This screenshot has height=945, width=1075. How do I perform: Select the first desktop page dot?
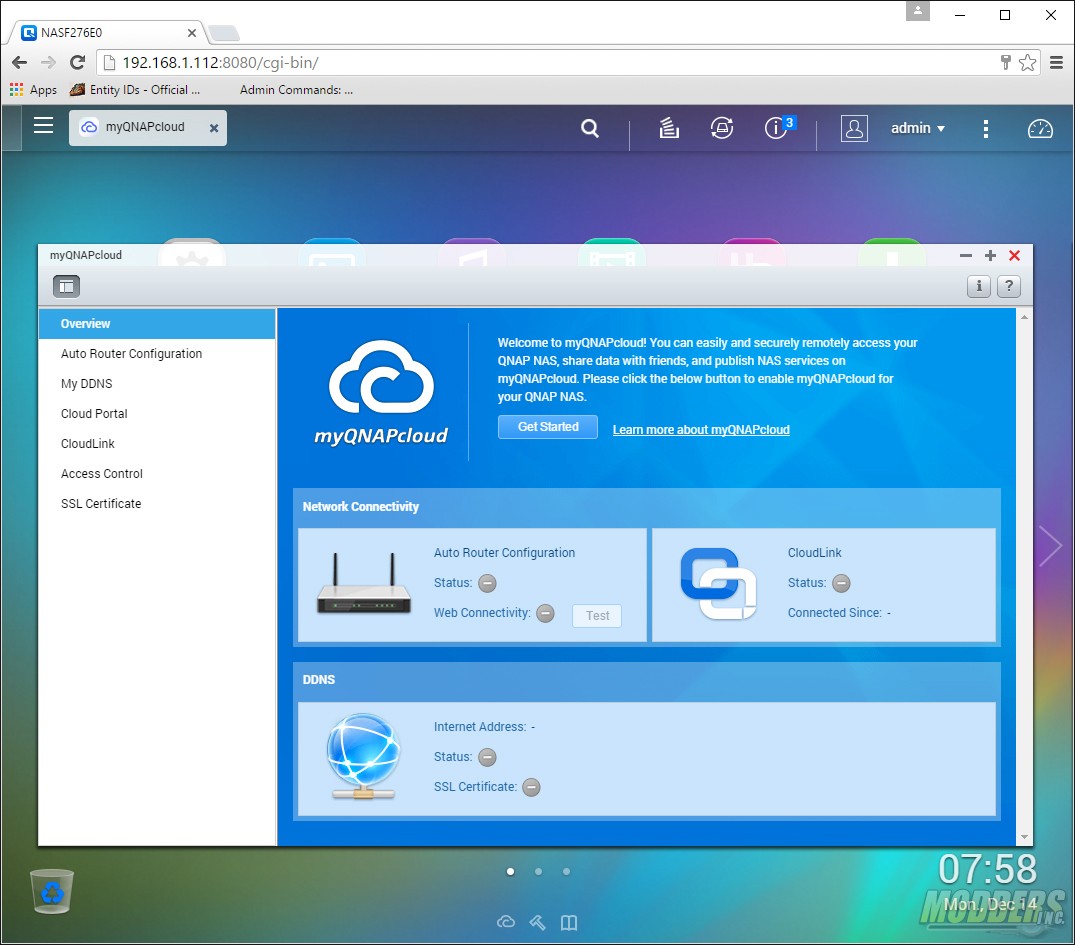[x=510, y=872]
